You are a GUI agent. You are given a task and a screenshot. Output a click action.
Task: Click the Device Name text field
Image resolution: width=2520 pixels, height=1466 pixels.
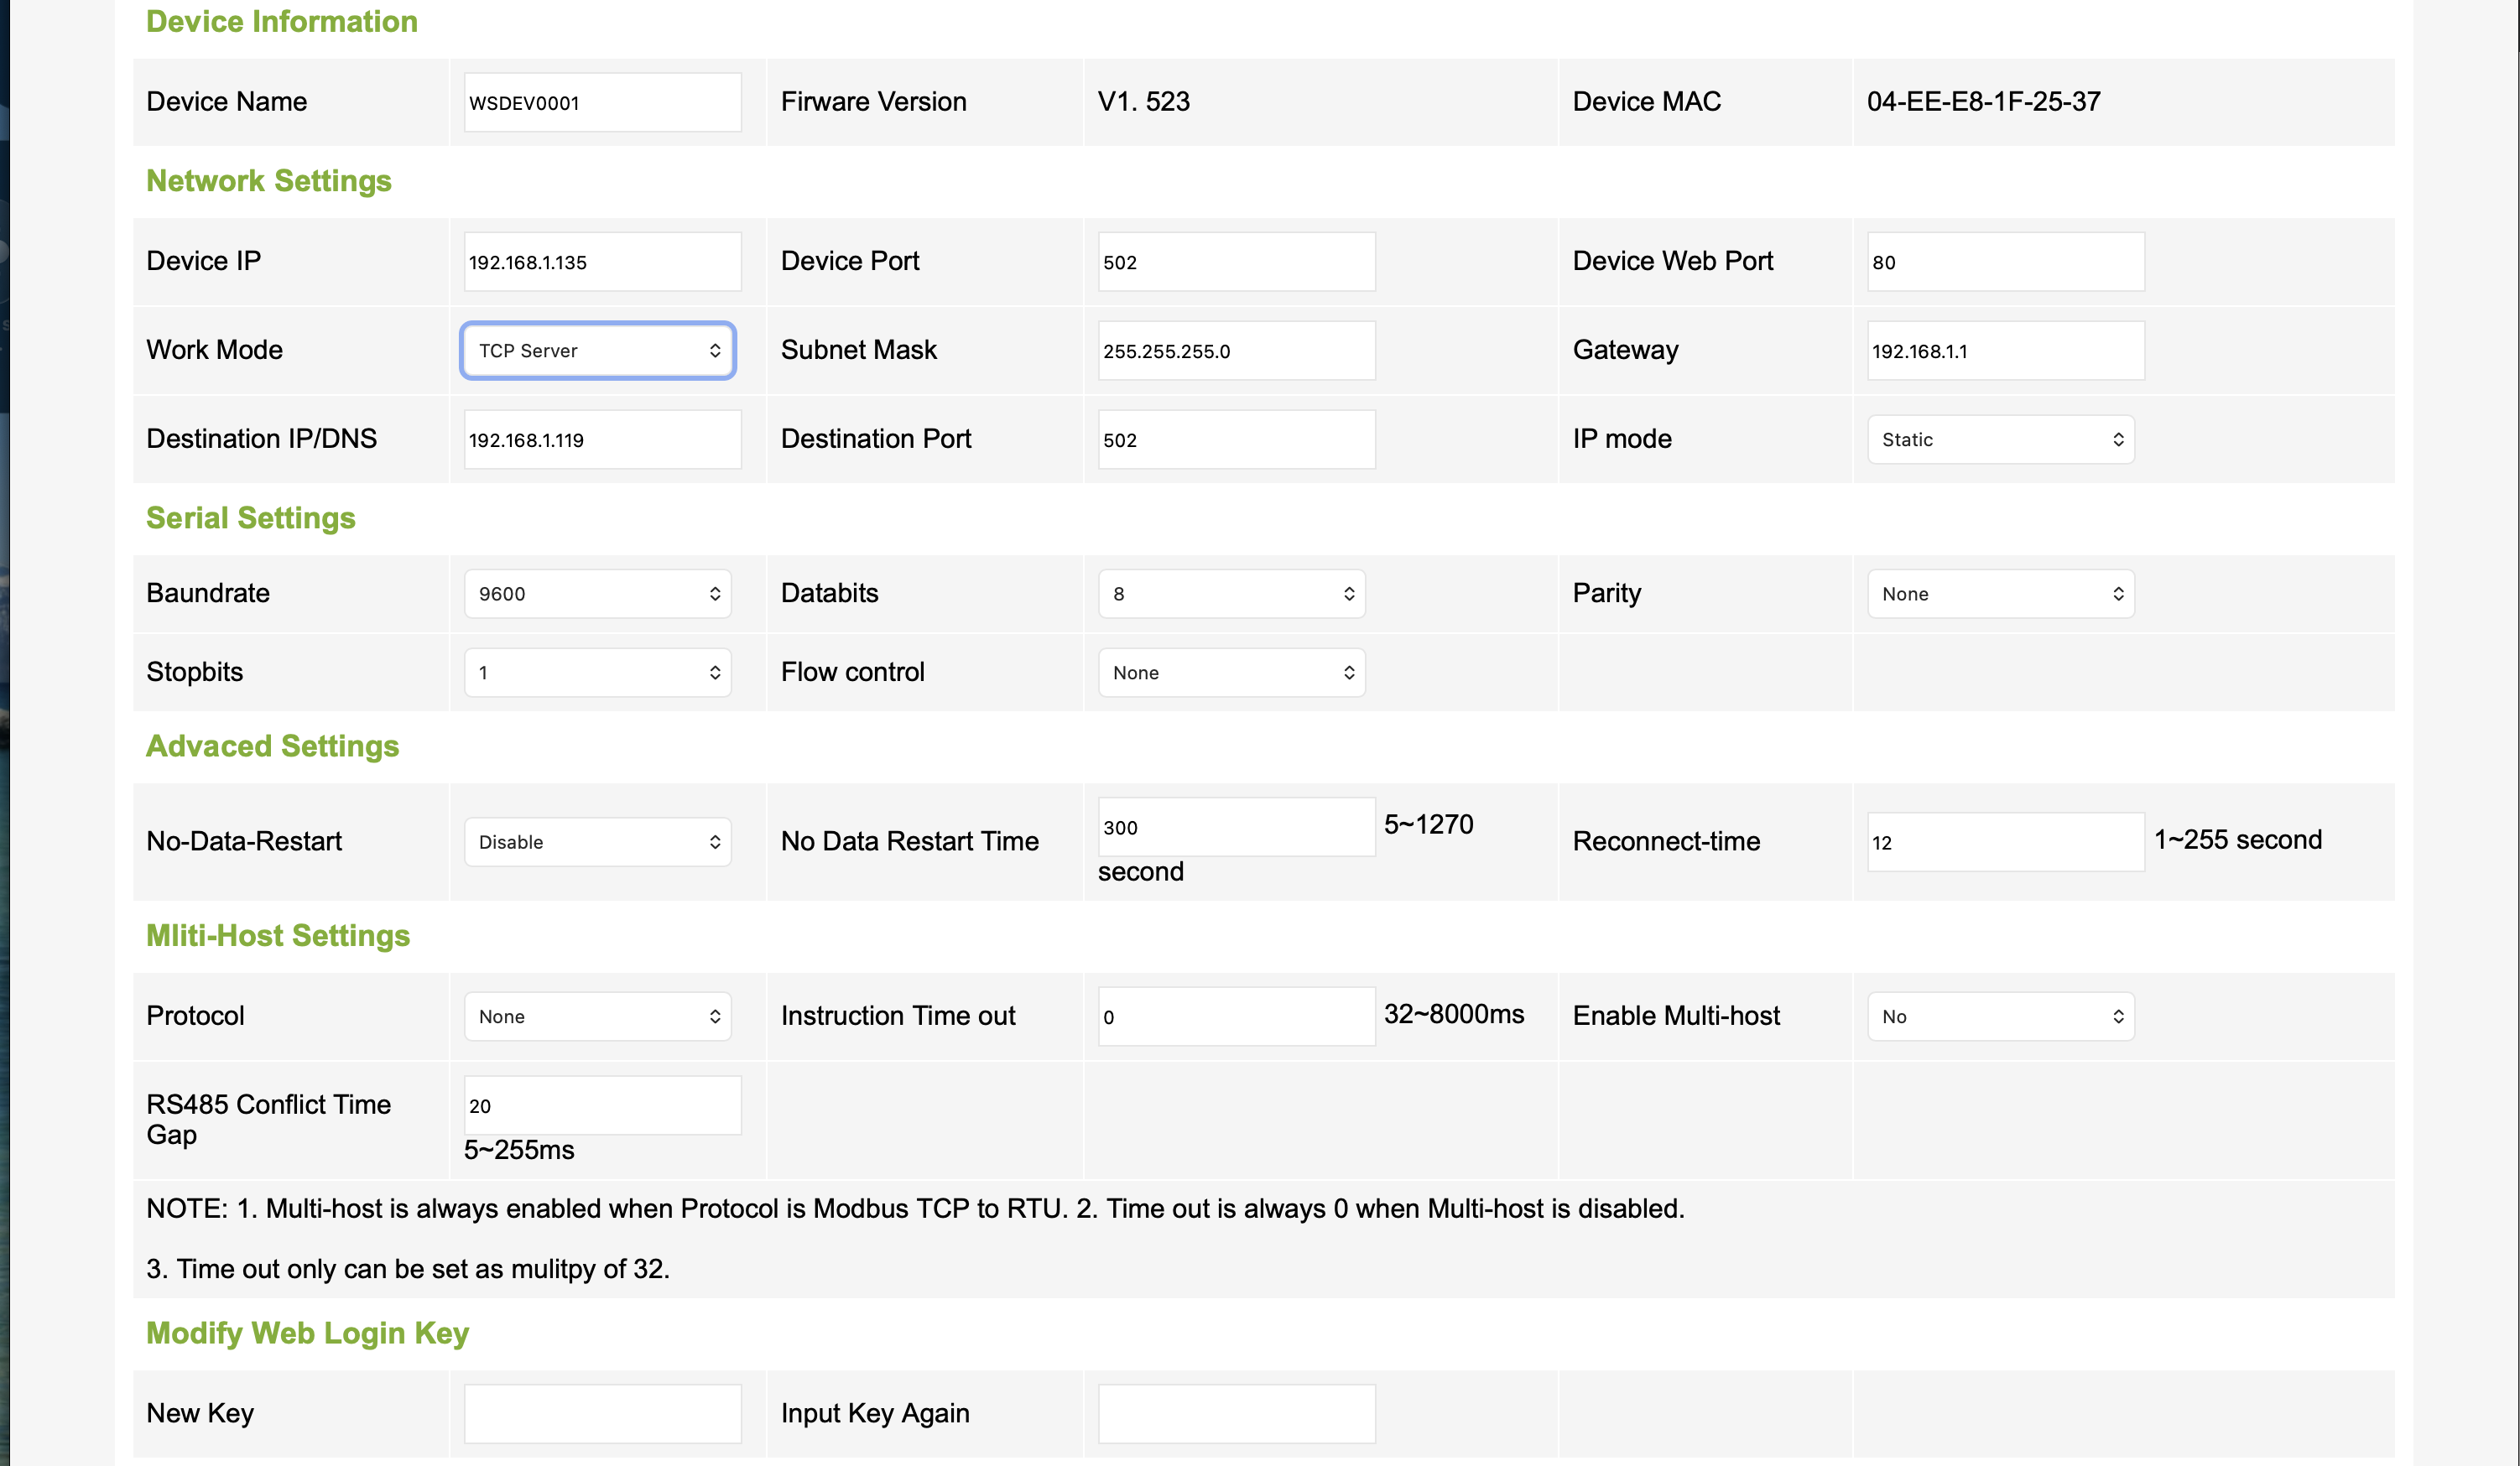602,102
